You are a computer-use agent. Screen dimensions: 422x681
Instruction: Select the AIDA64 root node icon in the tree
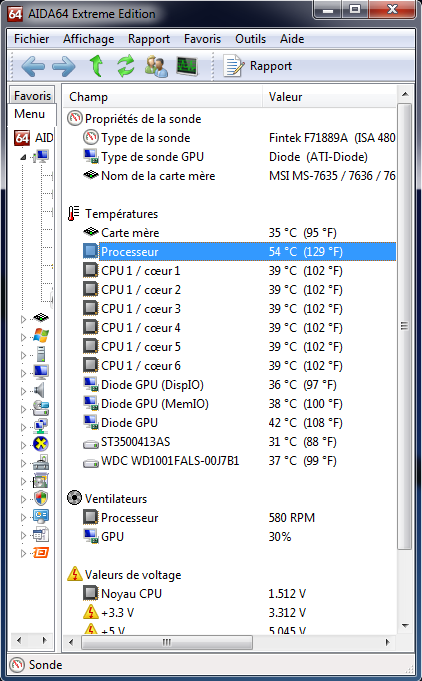click(22, 138)
